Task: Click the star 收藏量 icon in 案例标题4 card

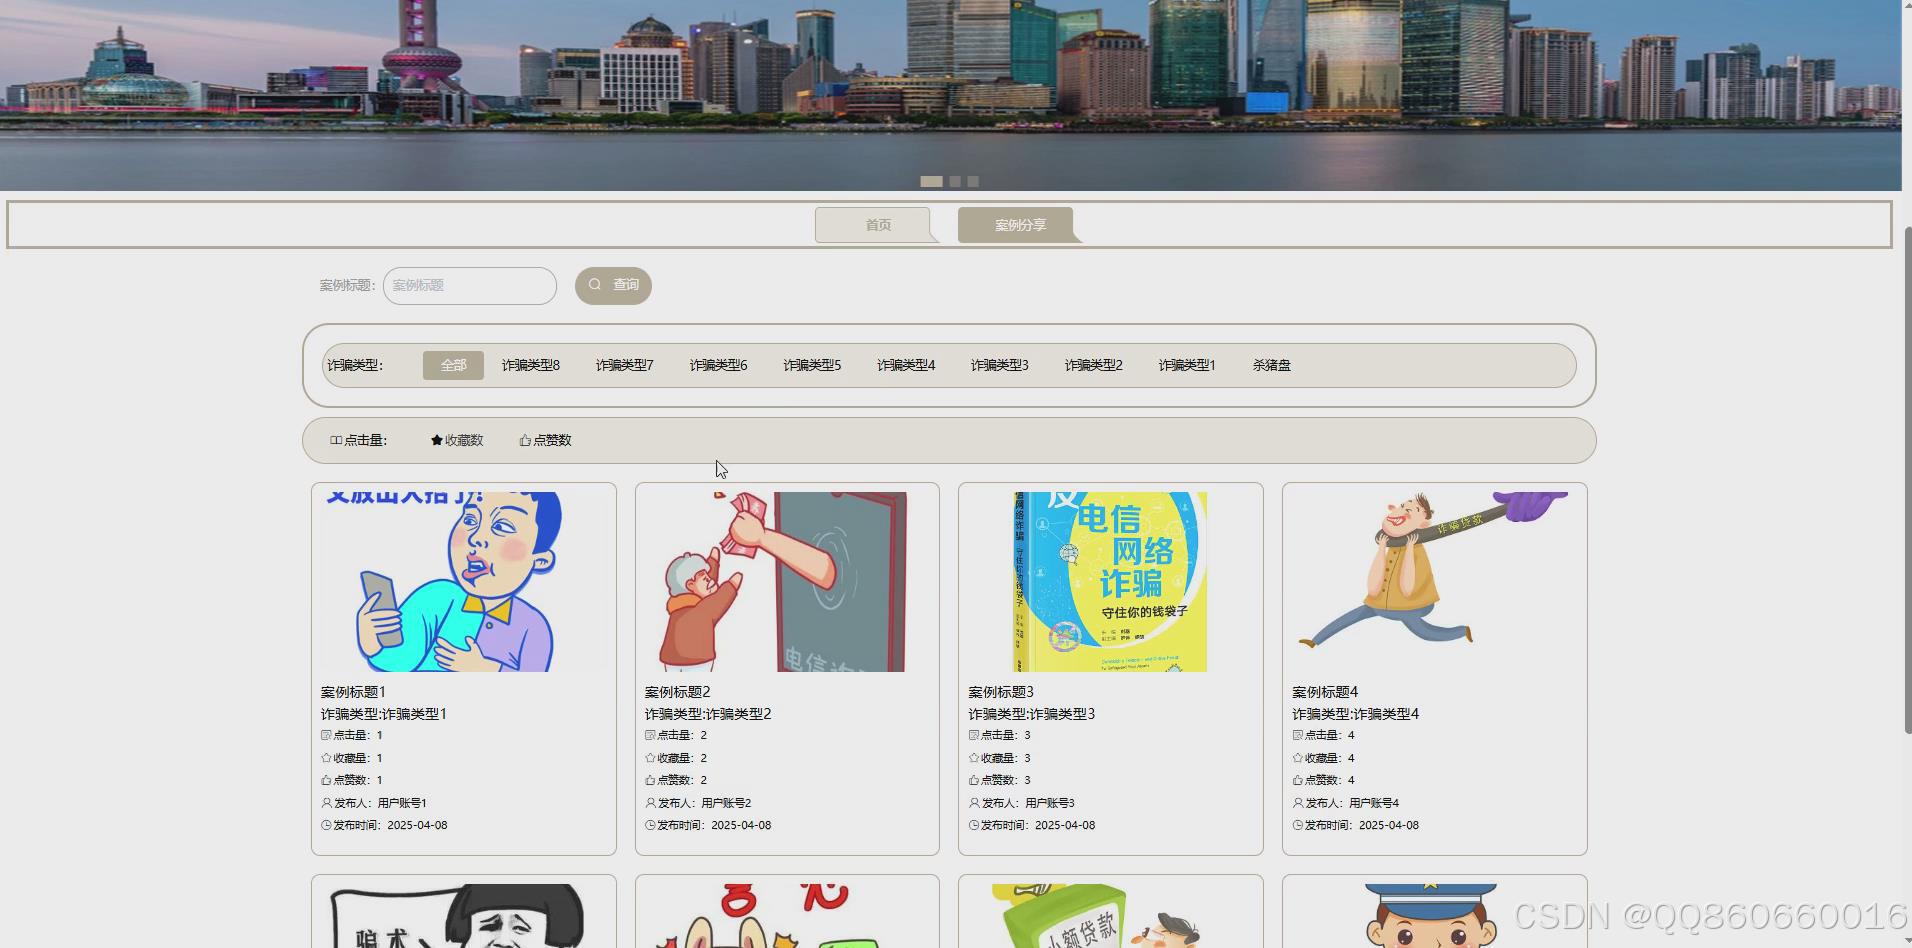Action: click(x=1298, y=758)
